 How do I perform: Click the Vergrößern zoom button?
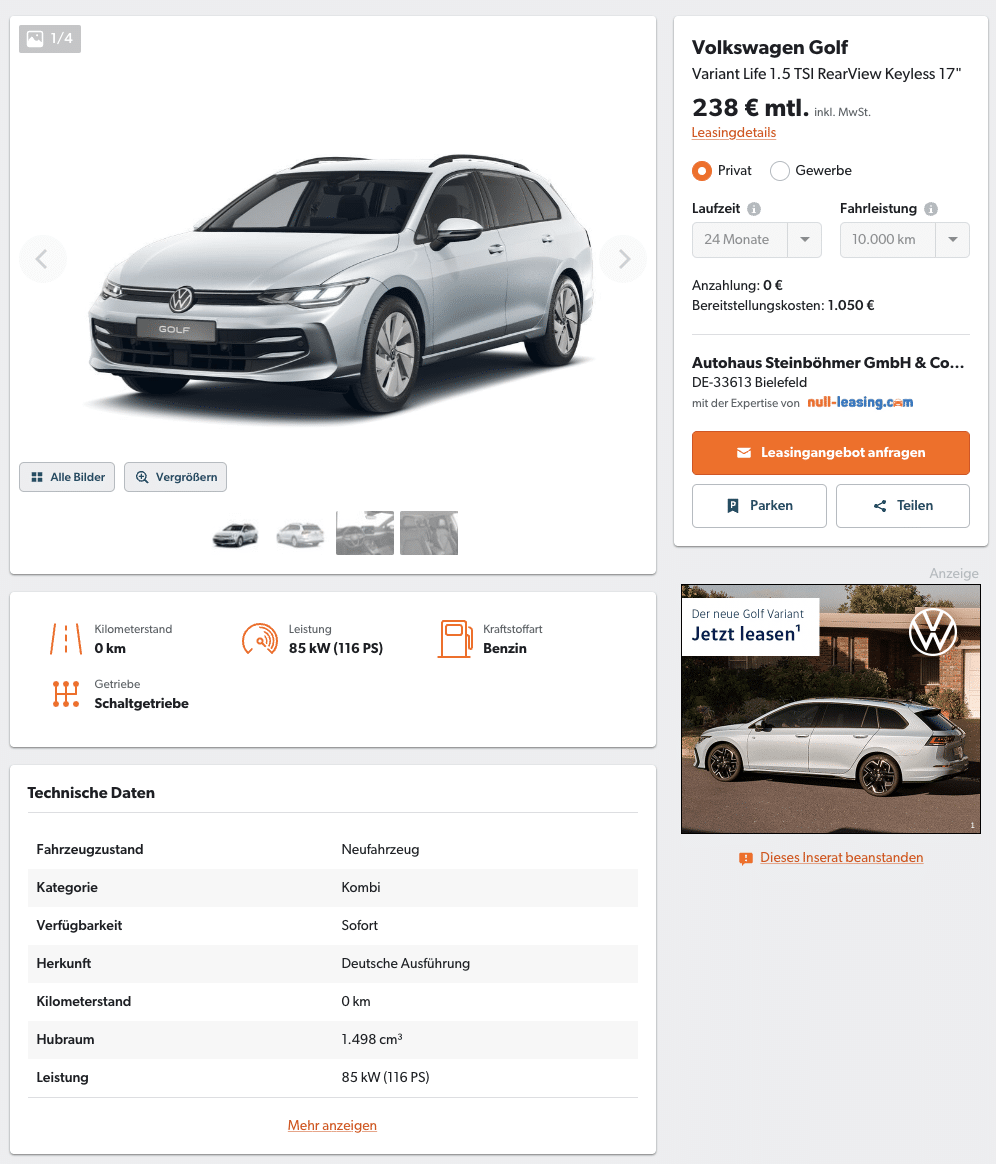pyautogui.click(x=175, y=477)
